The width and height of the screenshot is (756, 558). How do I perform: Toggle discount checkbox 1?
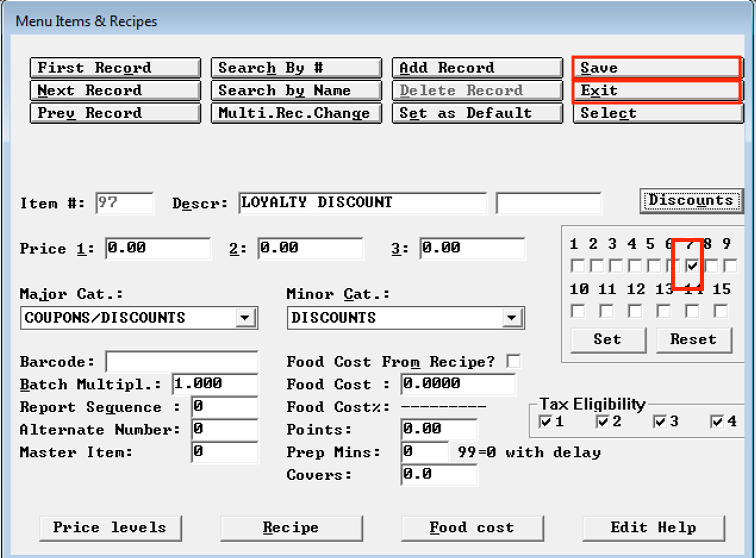(x=577, y=266)
